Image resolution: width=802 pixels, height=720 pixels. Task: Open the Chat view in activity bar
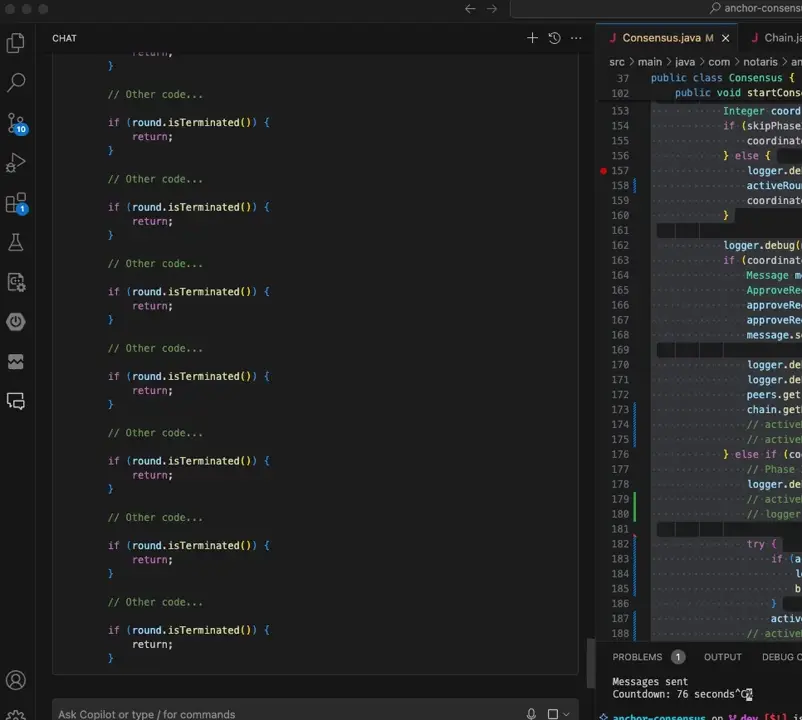(x=16, y=401)
